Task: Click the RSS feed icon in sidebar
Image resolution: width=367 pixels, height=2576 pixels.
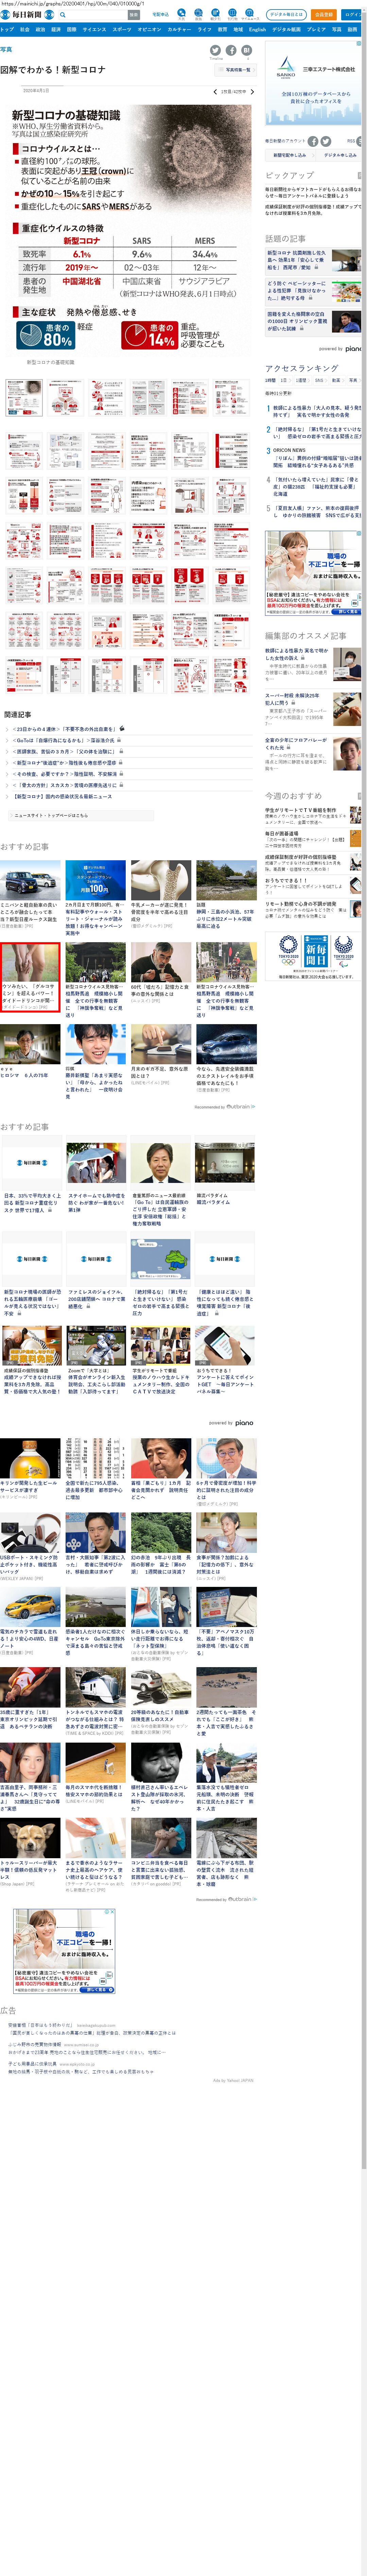Action: [x=351, y=141]
